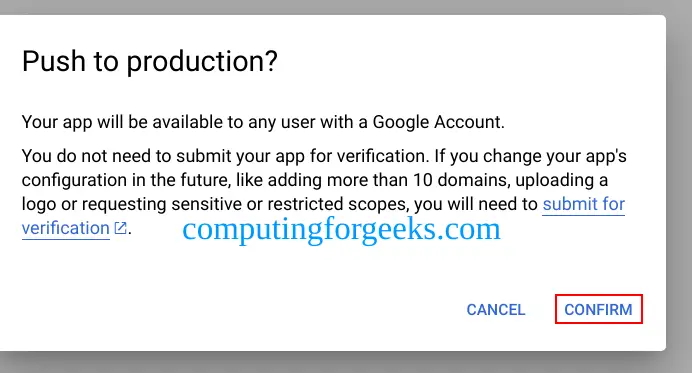Click the 'Push to production?' dialog title

[x=150, y=61]
